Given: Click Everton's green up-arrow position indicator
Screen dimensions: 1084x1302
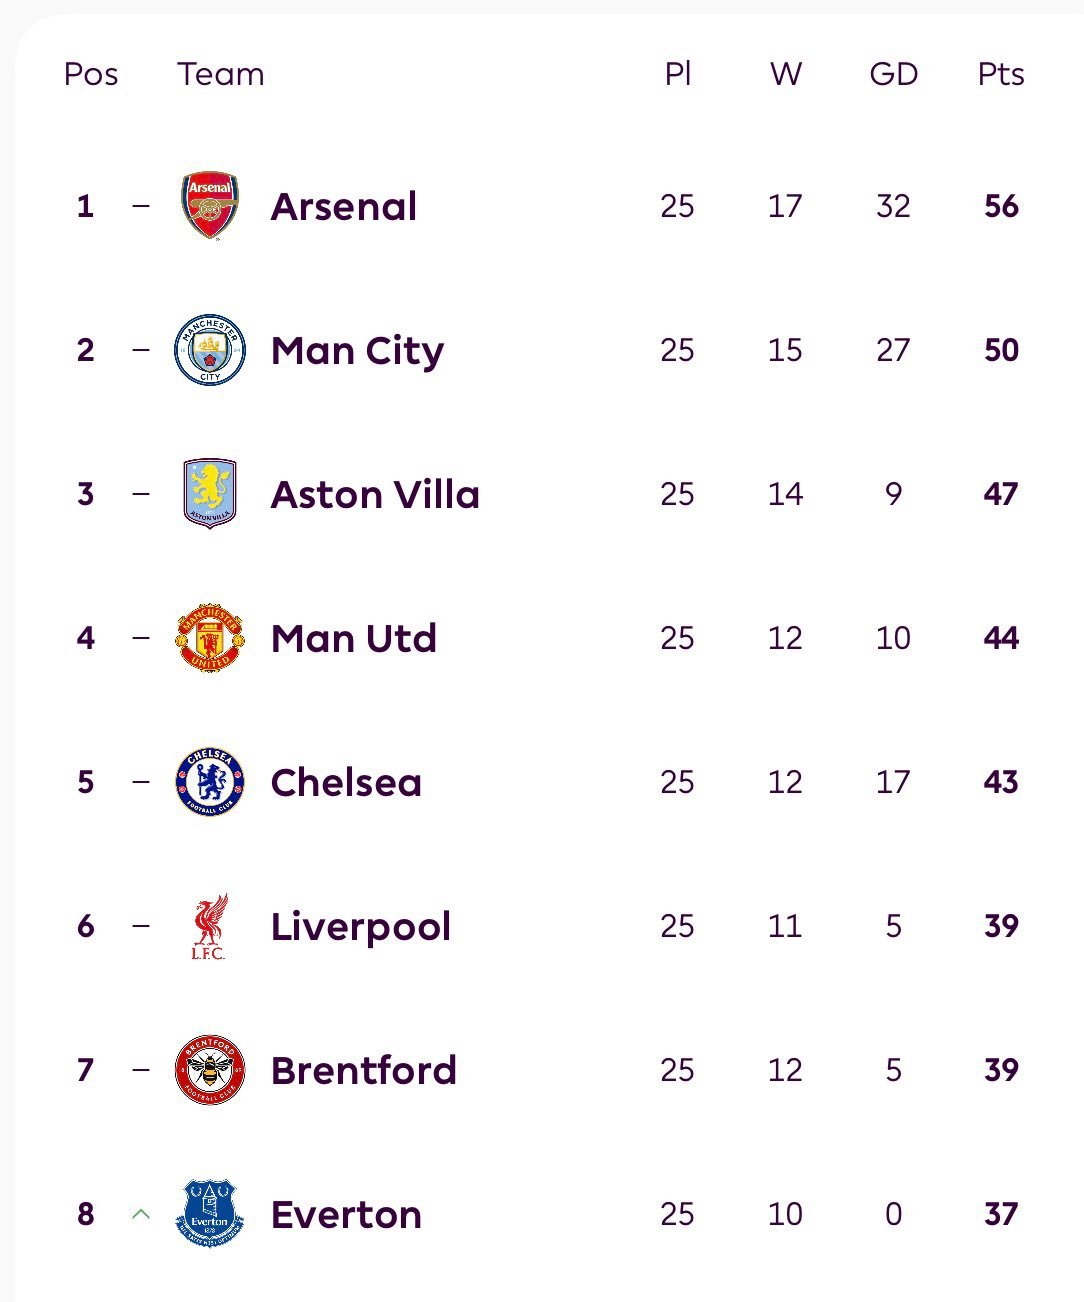Looking at the screenshot, I should 141,1214.
